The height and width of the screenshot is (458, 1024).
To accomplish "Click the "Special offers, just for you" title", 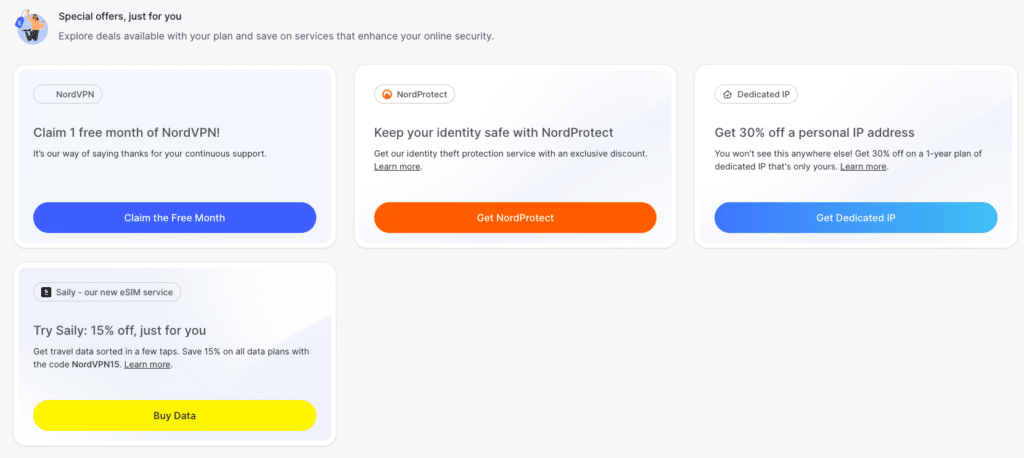I will [x=120, y=16].
